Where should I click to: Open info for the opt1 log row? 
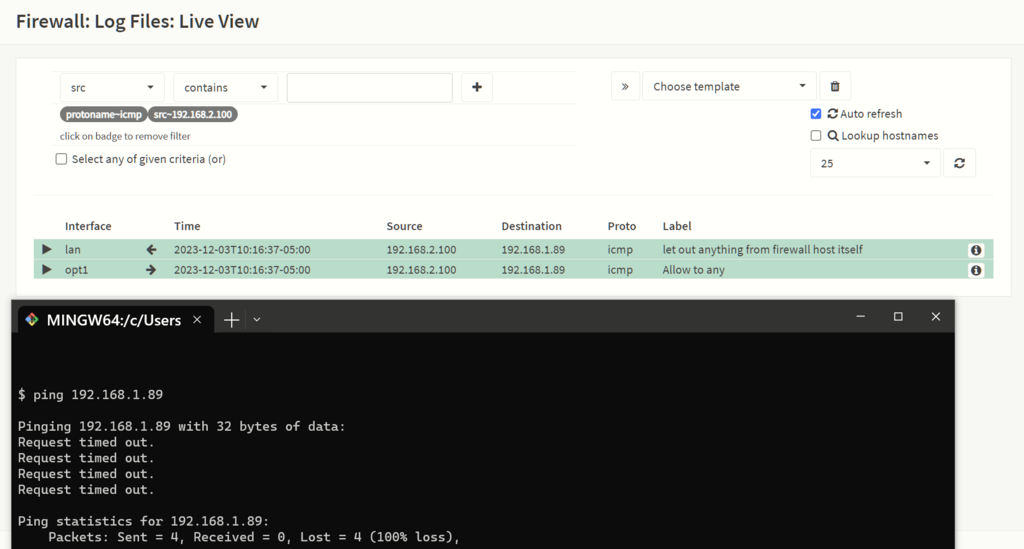pyautogui.click(x=976, y=270)
